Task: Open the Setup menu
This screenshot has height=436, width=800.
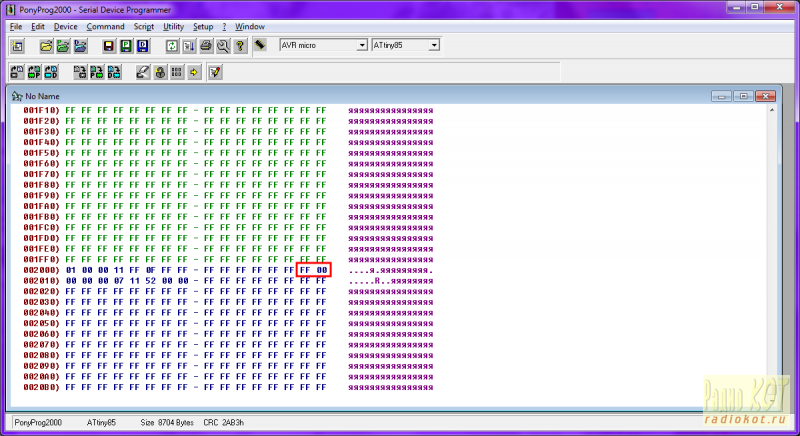Action: [203, 26]
